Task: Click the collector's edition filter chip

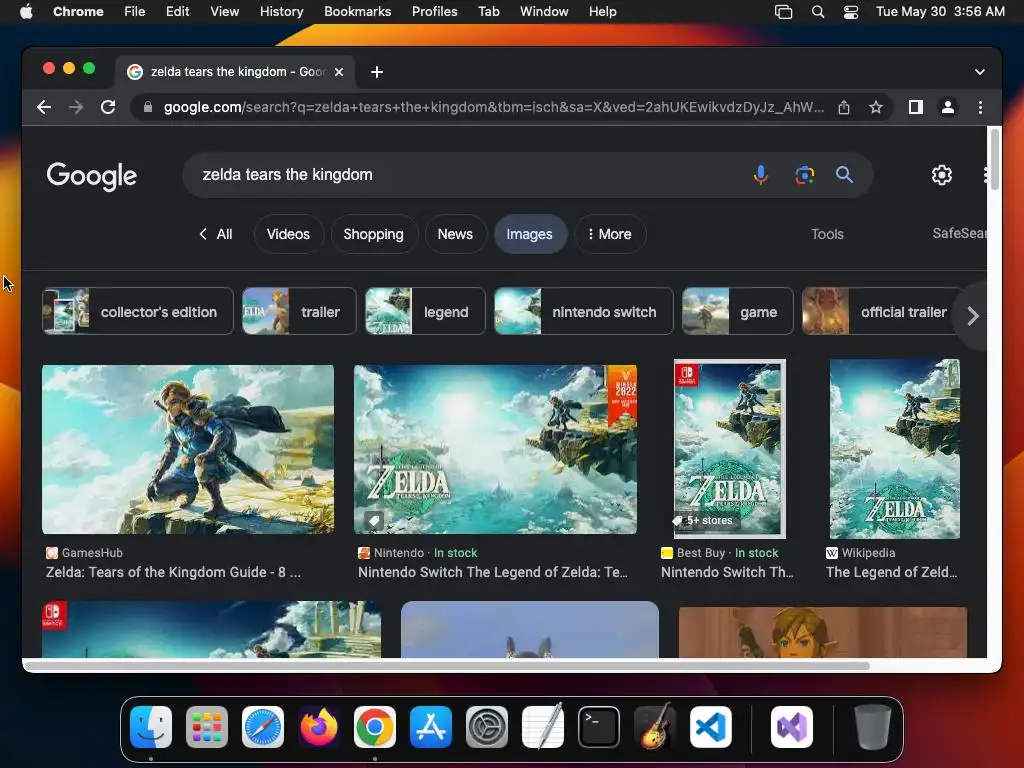Action: (x=138, y=312)
